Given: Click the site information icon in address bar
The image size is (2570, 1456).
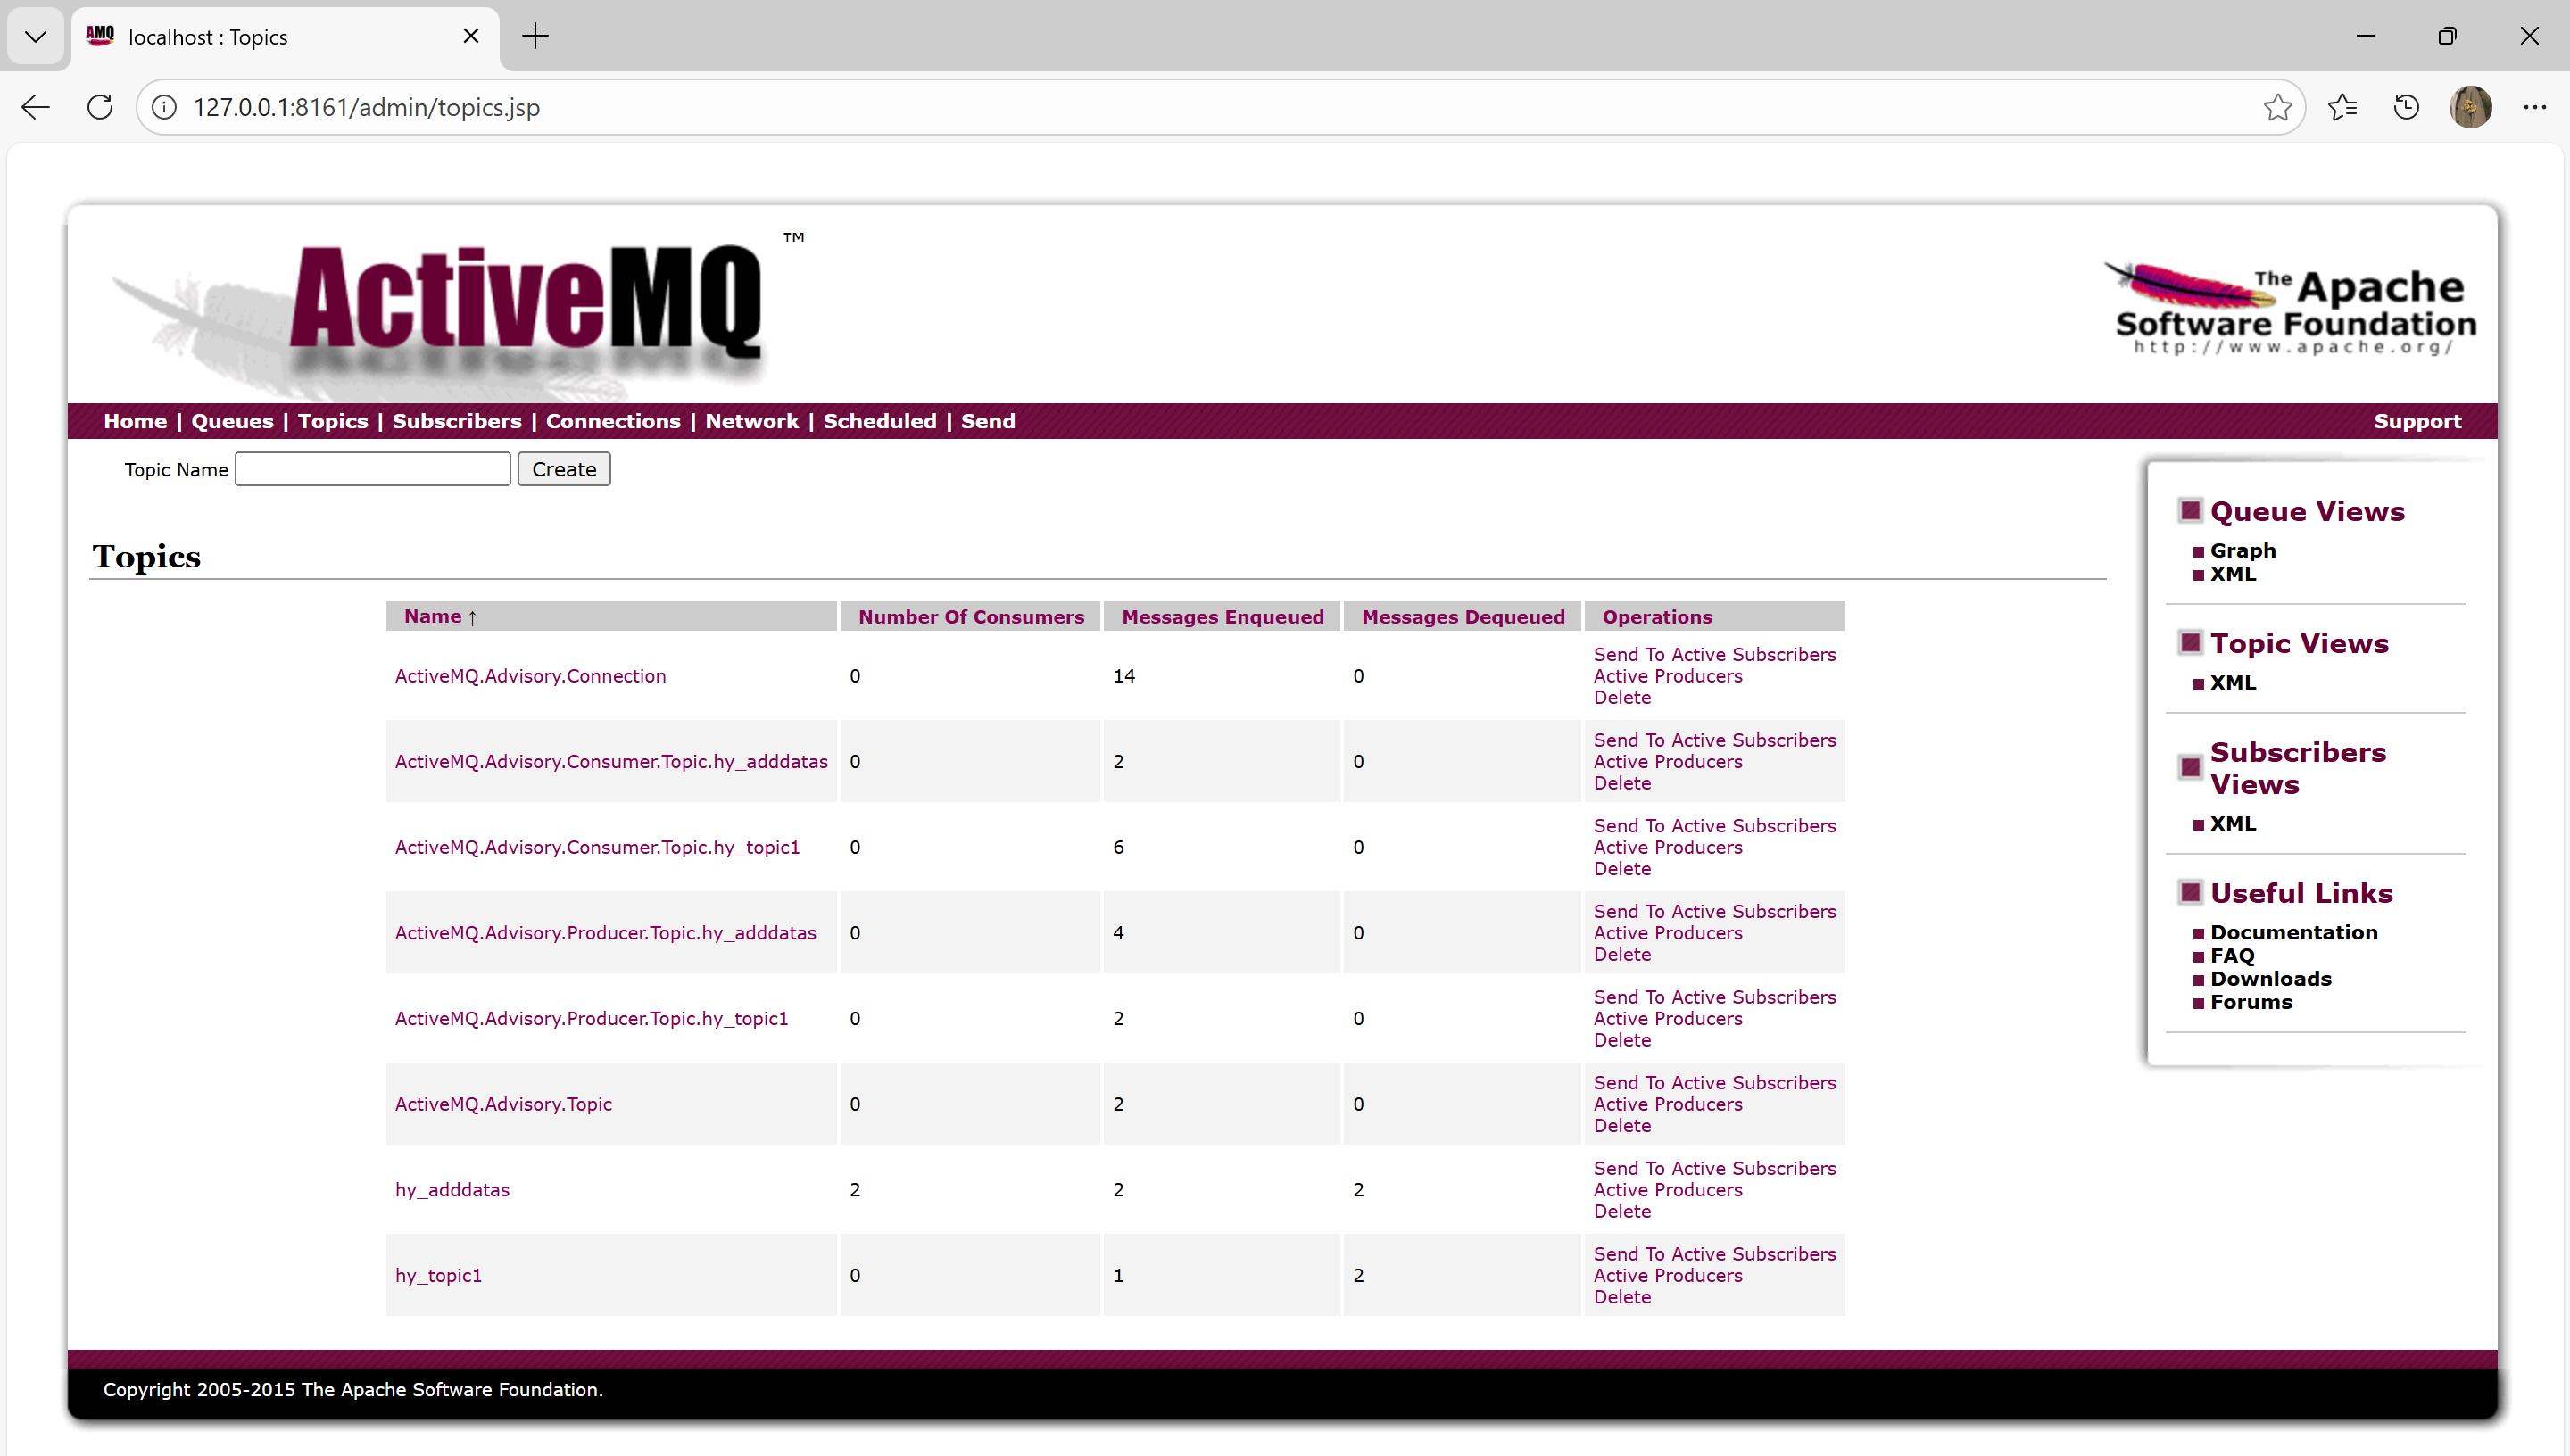Looking at the screenshot, I should point(165,107).
